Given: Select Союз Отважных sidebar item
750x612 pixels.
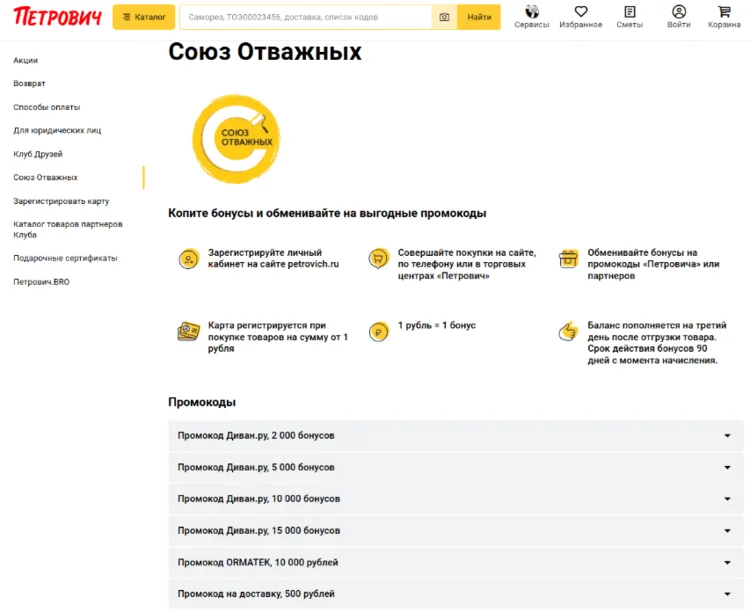Looking at the screenshot, I should pyautogui.click(x=45, y=178).
